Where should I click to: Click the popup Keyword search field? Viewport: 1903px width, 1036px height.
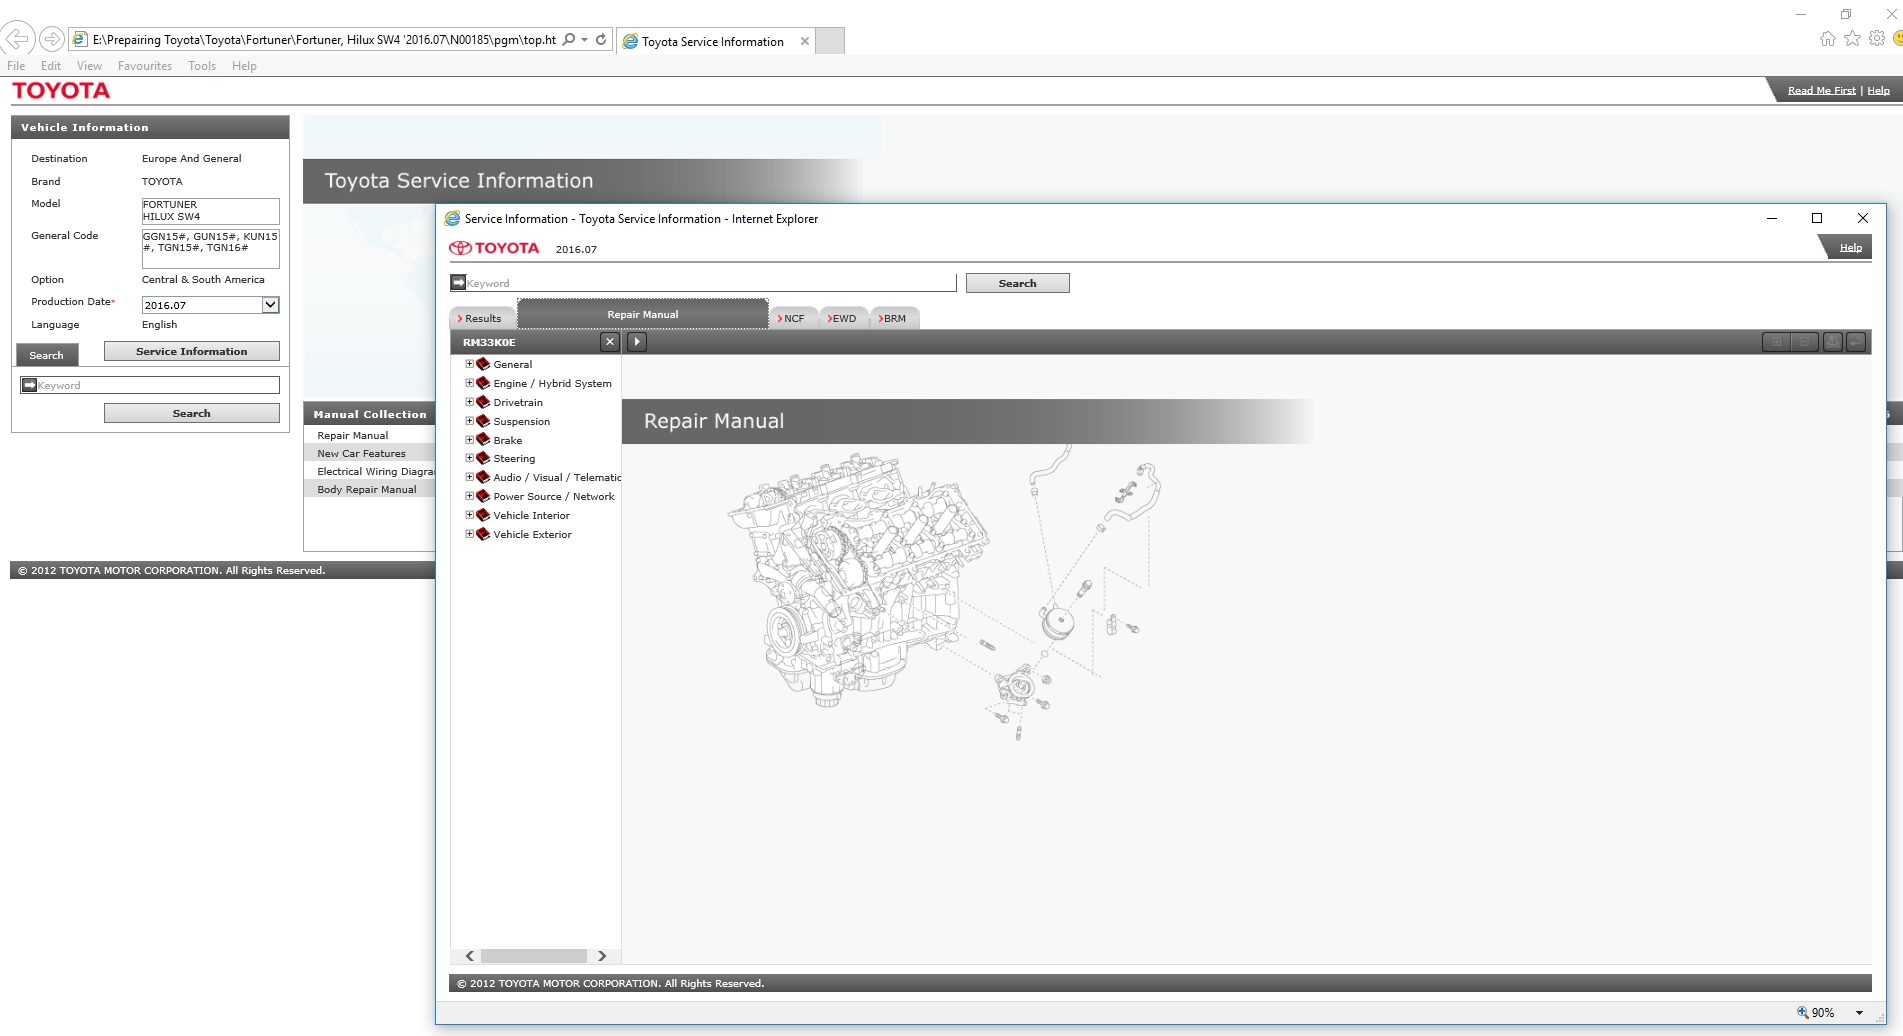coord(710,283)
